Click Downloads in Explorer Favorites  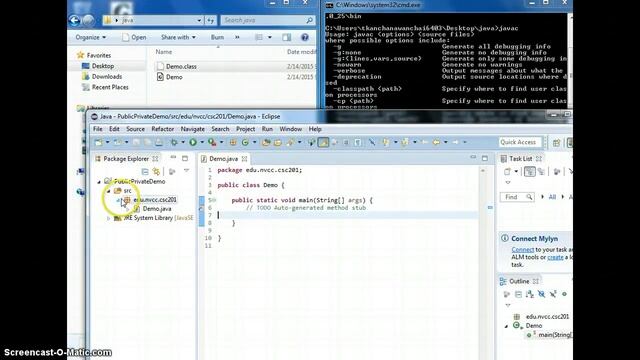(x=107, y=77)
